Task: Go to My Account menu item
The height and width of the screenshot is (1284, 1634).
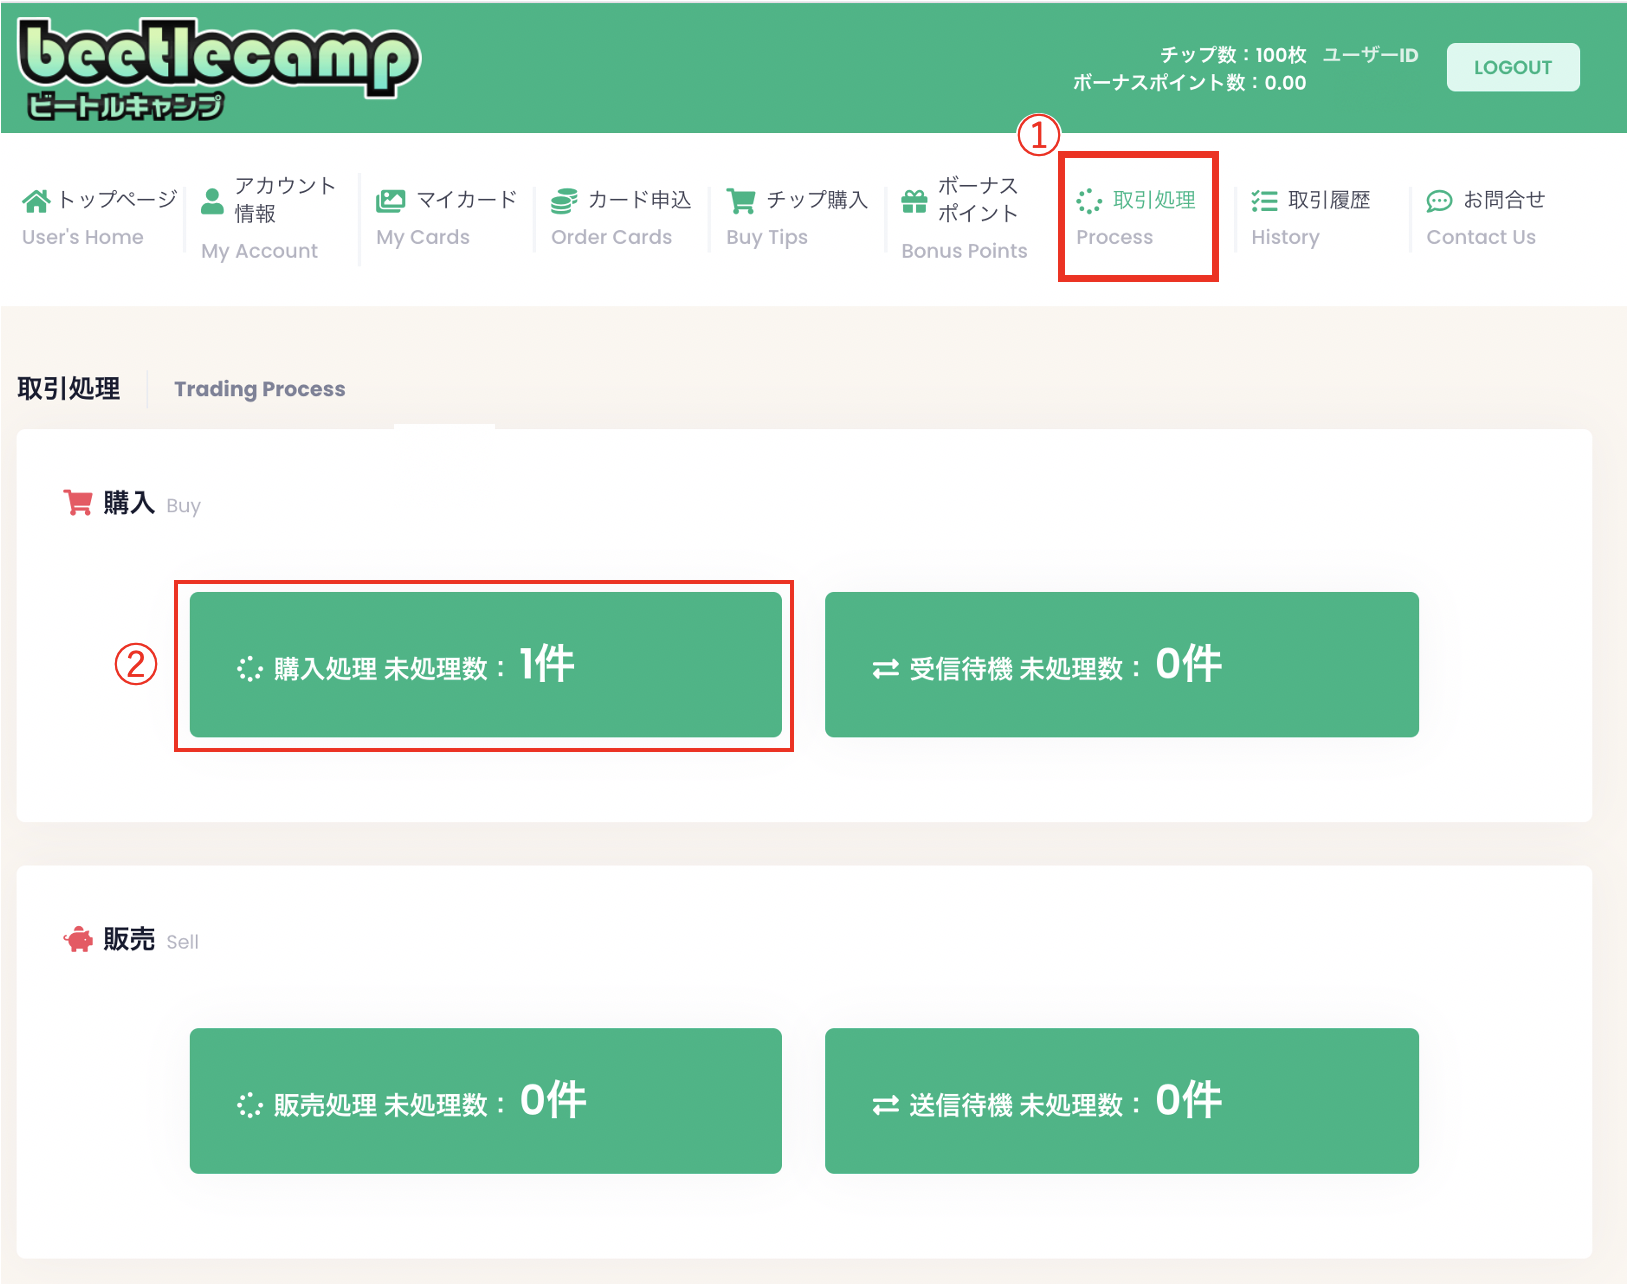Action: 259,251
